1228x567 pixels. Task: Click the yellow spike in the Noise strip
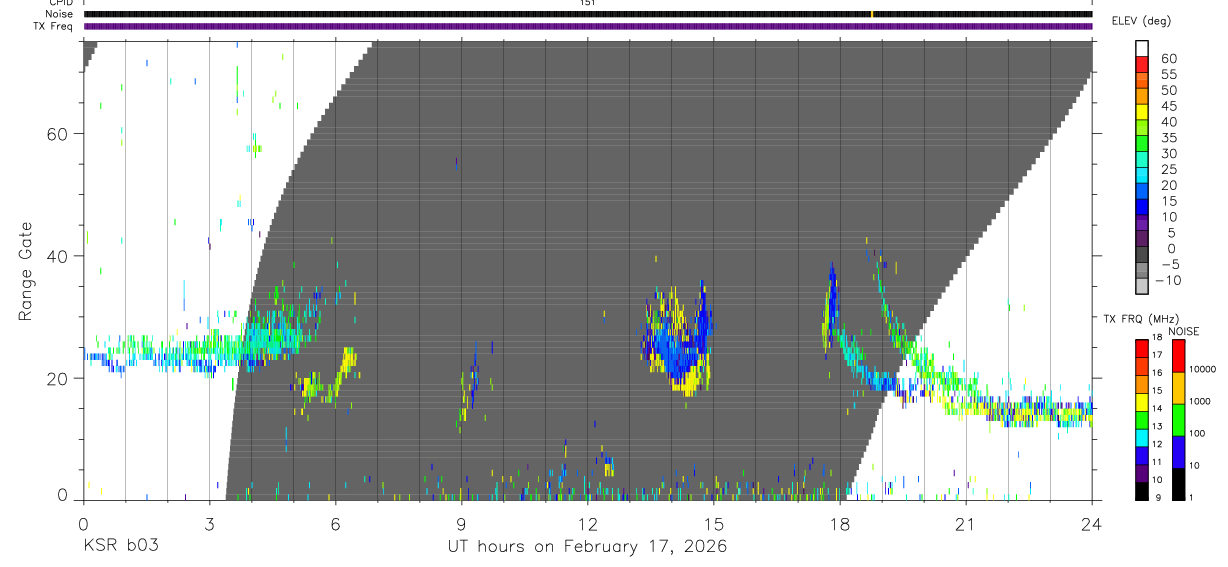pyautogui.click(x=872, y=14)
